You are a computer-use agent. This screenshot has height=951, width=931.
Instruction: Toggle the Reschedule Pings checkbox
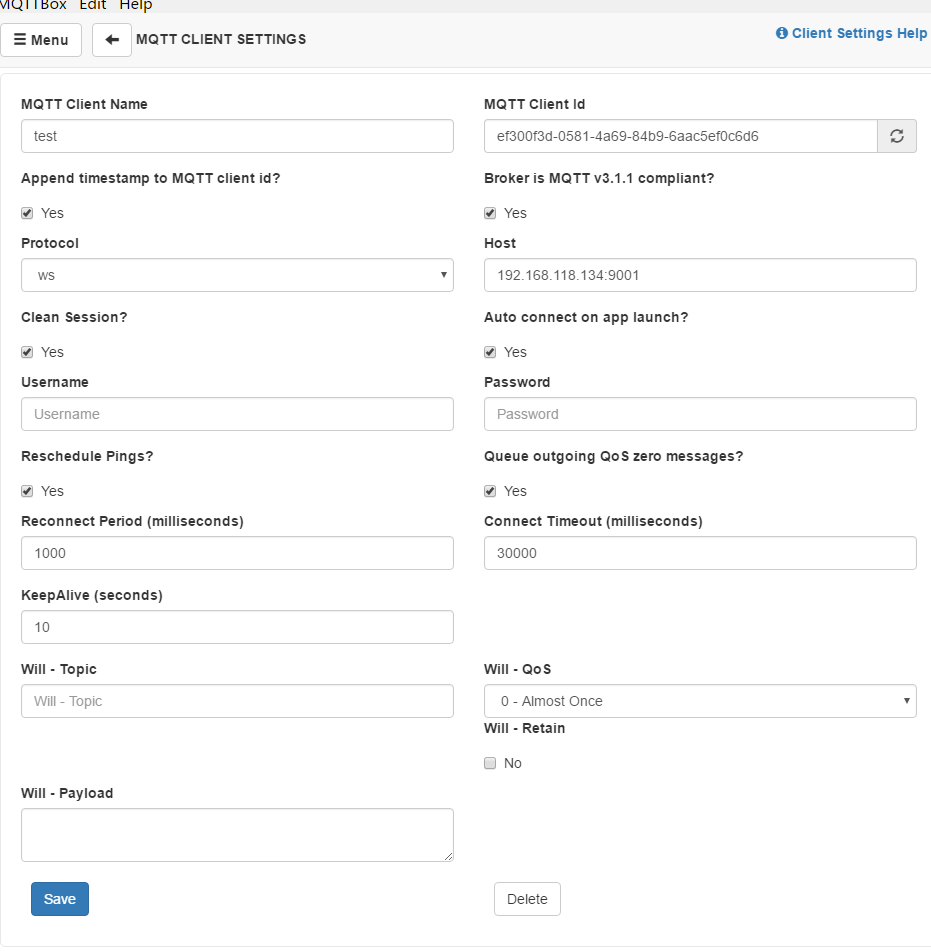coord(27,491)
